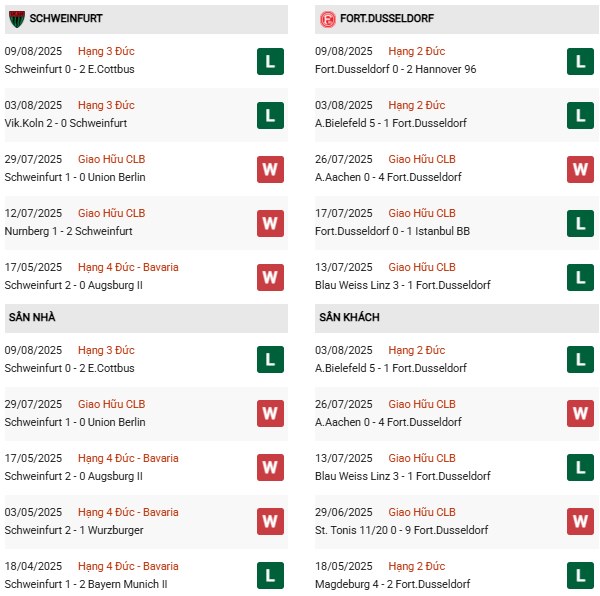Click W badge for St. Tonis 0 - 9 Fort.Dusseldorf
The height and width of the screenshot is (596, 600).
(580, 521)
